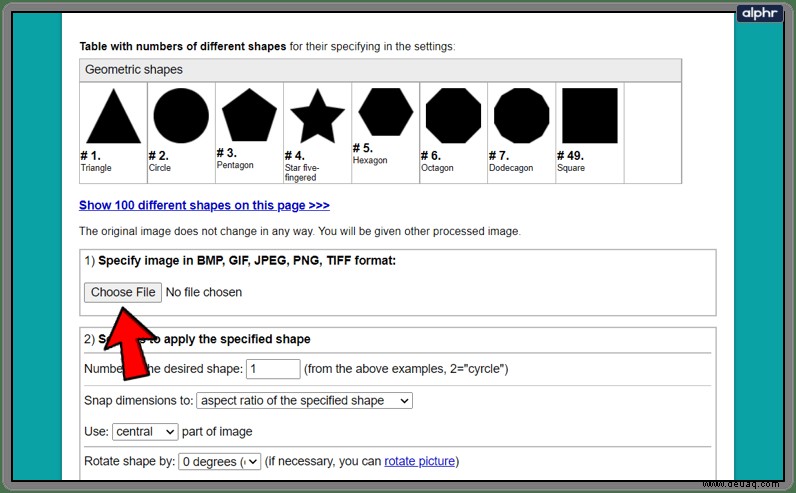Click the Hexagon shape icon #5
The image size is (796, 493).
coord(386,112)
